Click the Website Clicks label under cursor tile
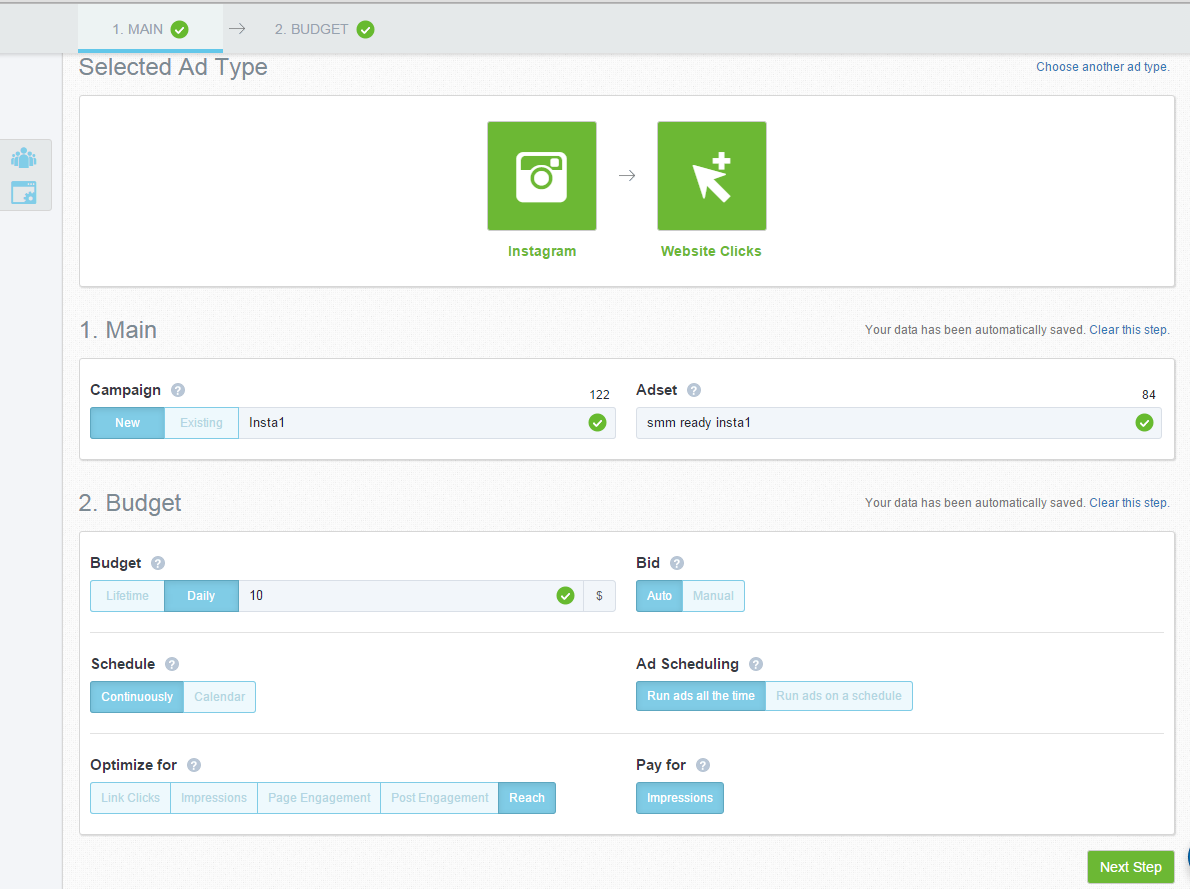 click(711, 251)
